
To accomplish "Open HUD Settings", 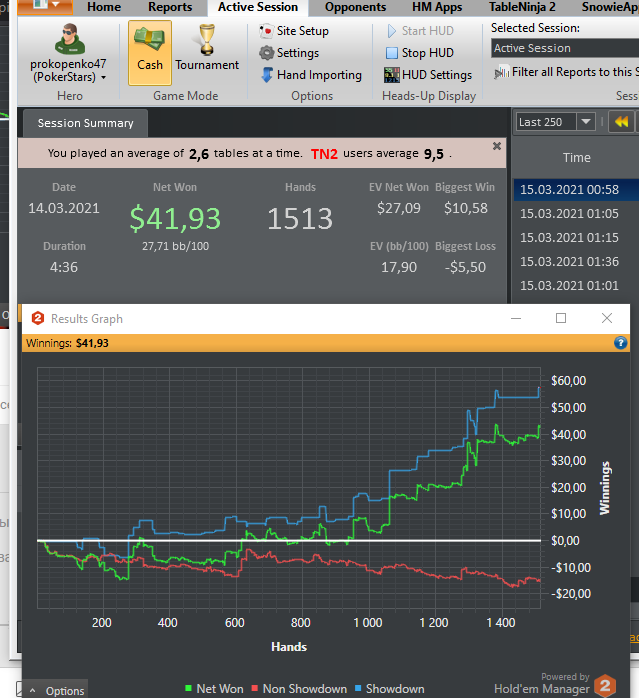I will click(x=428, y=75).
